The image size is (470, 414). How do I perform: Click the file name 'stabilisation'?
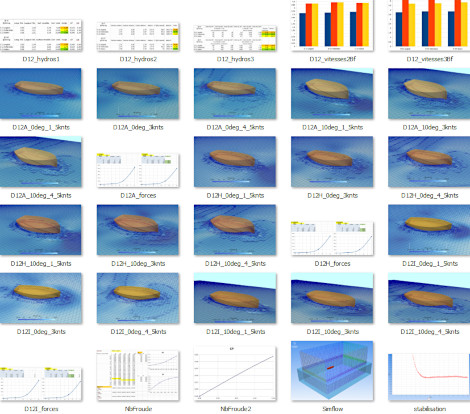point(429,409)
